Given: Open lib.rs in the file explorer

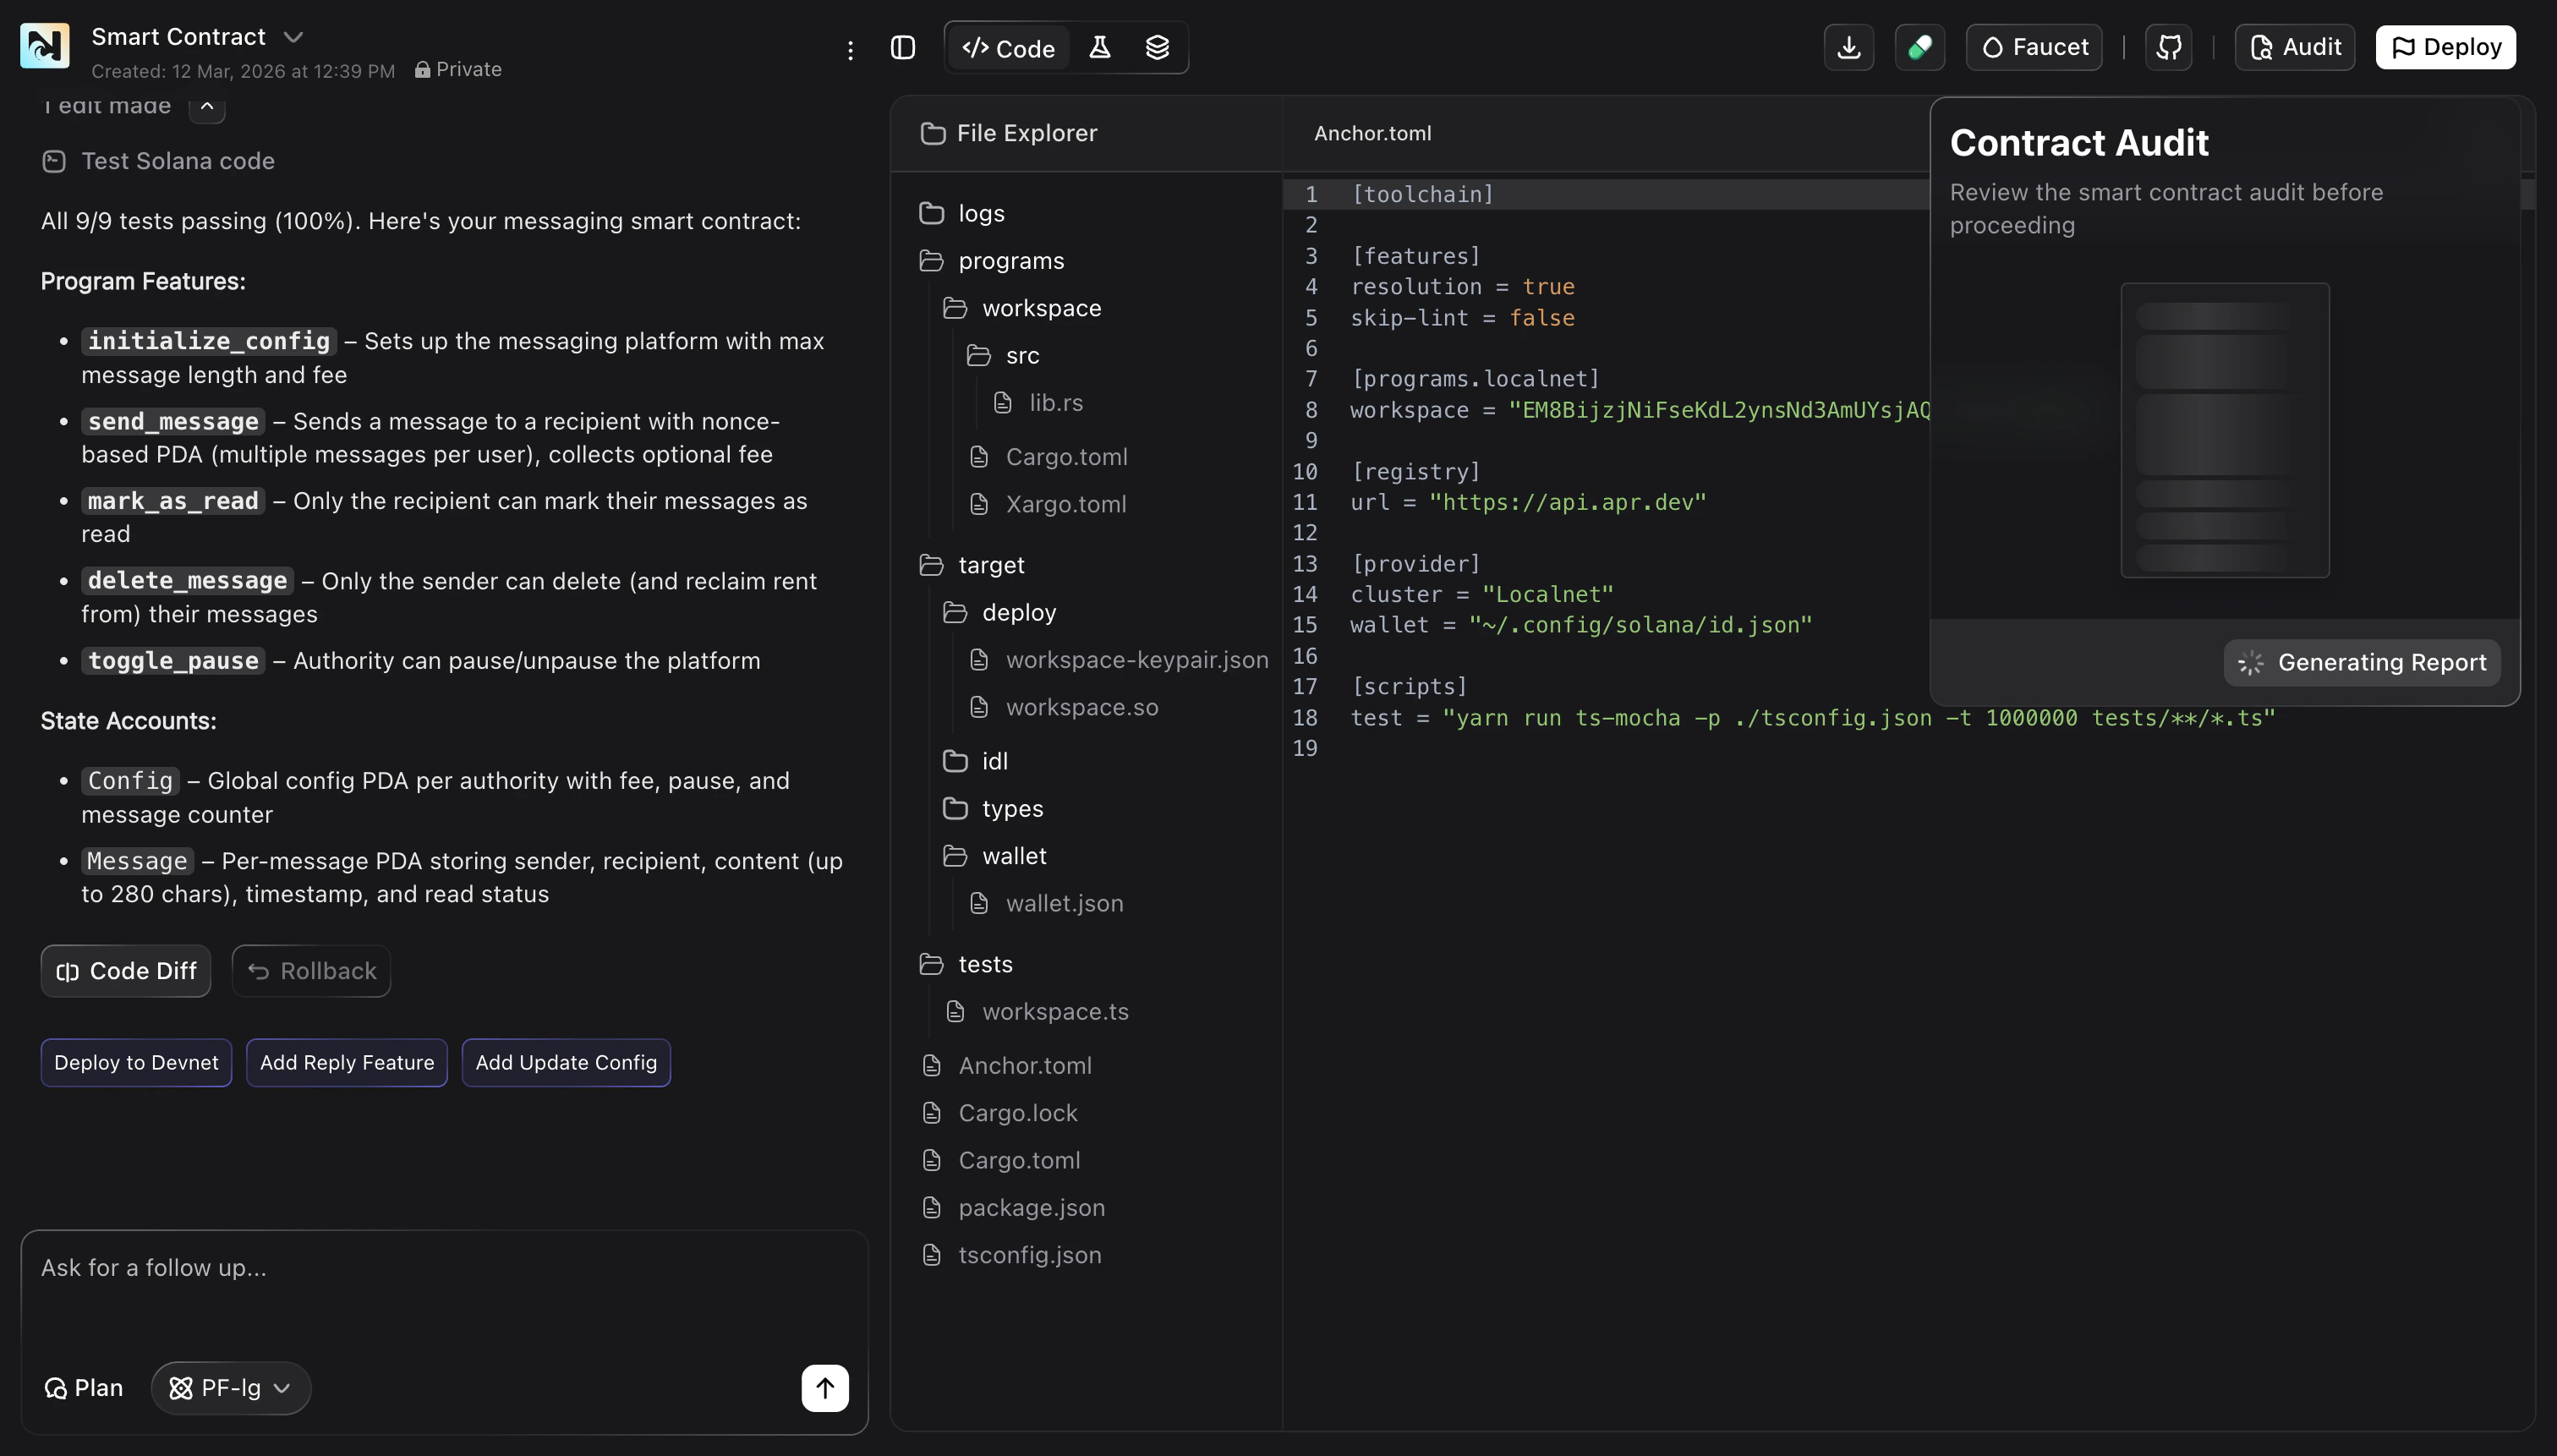Looking at the screenshot, I should click(x=1055, y=402).
